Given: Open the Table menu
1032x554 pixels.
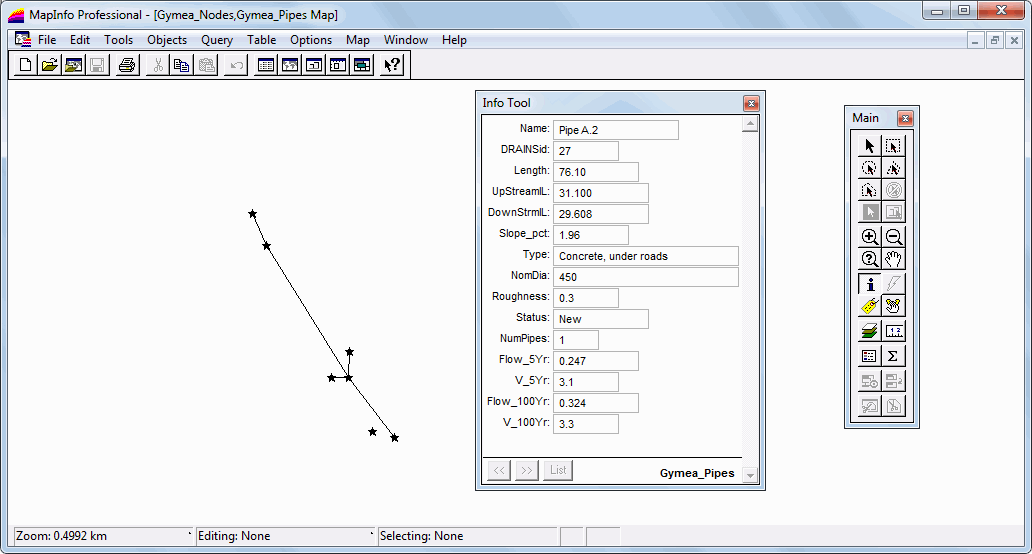Looking at the screenshot, I should [x=261, y=40].
